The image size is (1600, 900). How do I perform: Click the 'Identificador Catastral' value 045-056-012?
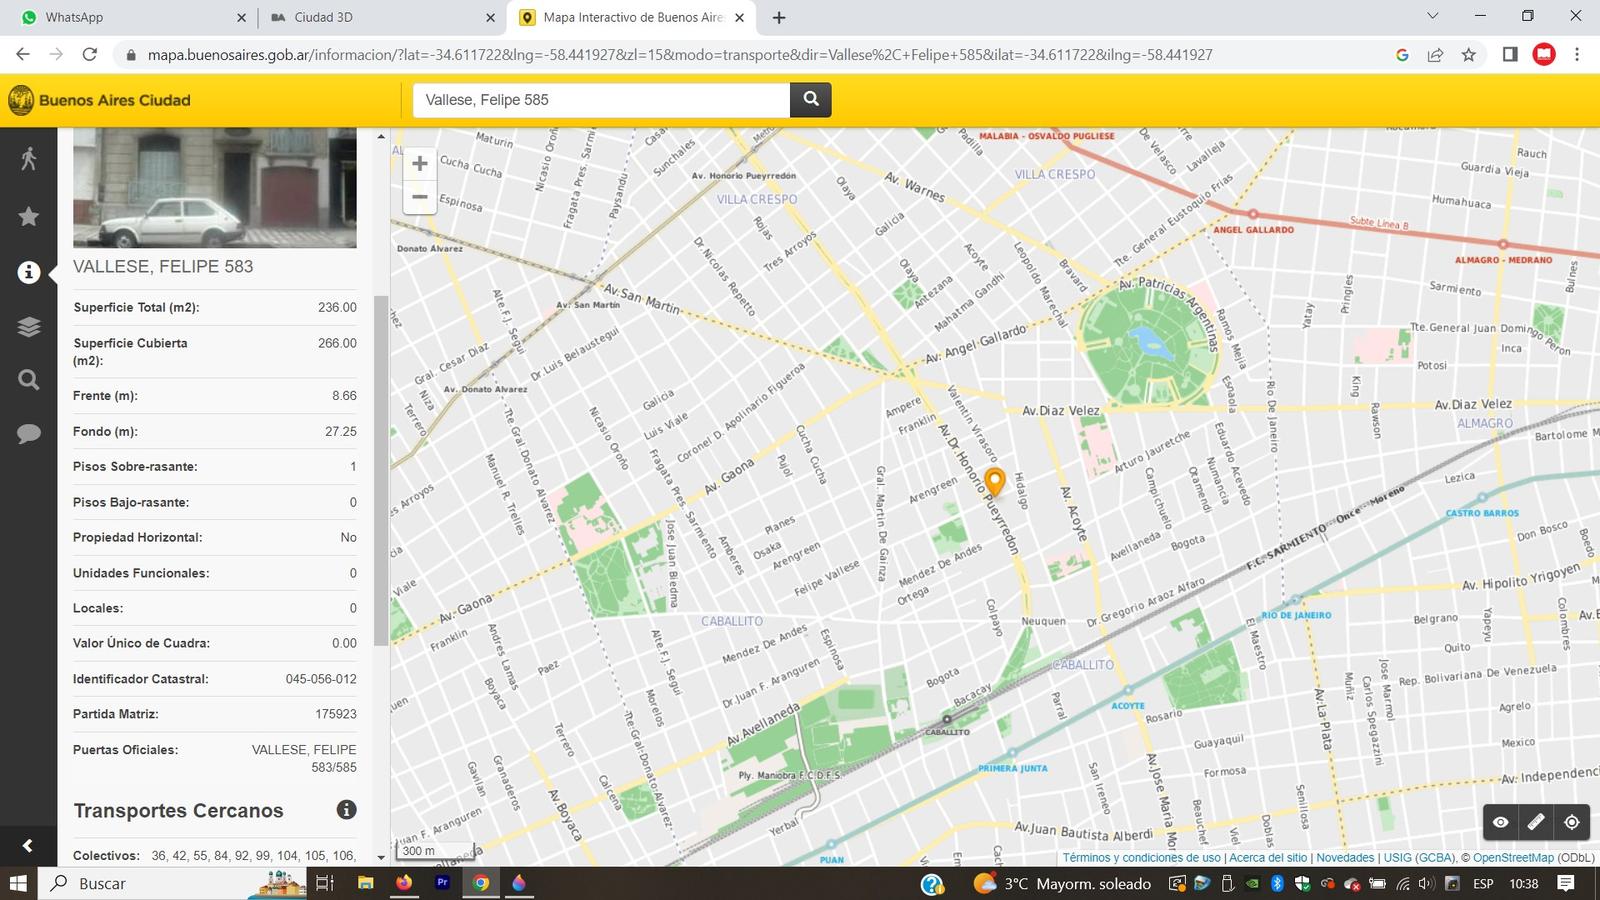[x=321, y=679]
